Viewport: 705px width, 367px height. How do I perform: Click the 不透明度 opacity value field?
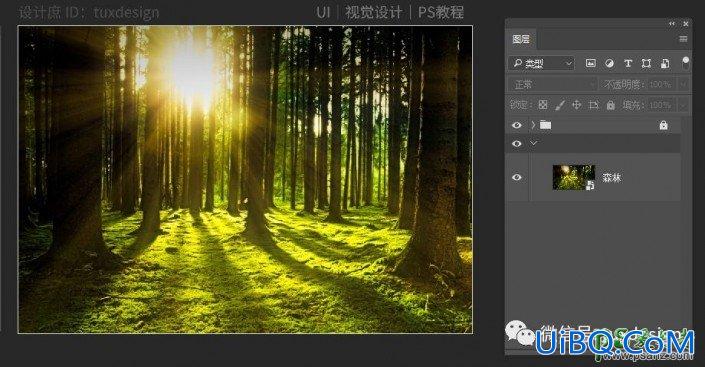(x=659, y=84)
